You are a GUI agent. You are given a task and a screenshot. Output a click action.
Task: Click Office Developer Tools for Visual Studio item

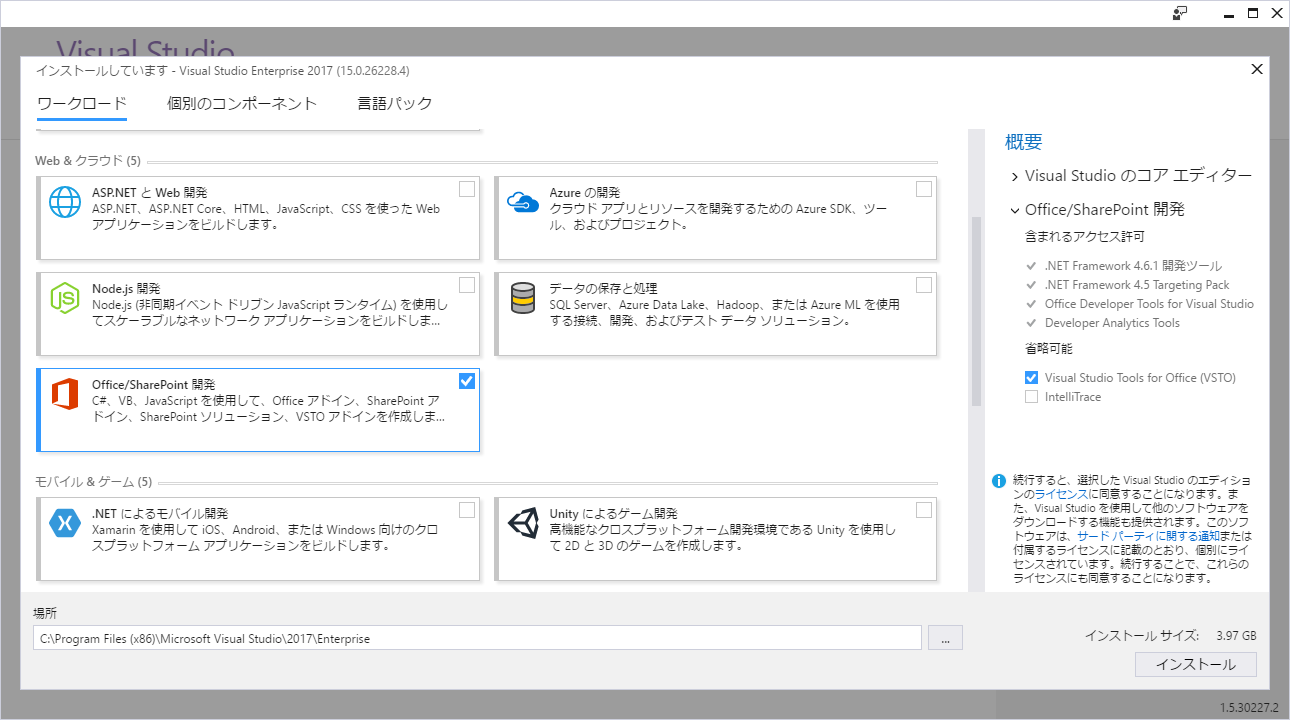tap(1149, 304)
